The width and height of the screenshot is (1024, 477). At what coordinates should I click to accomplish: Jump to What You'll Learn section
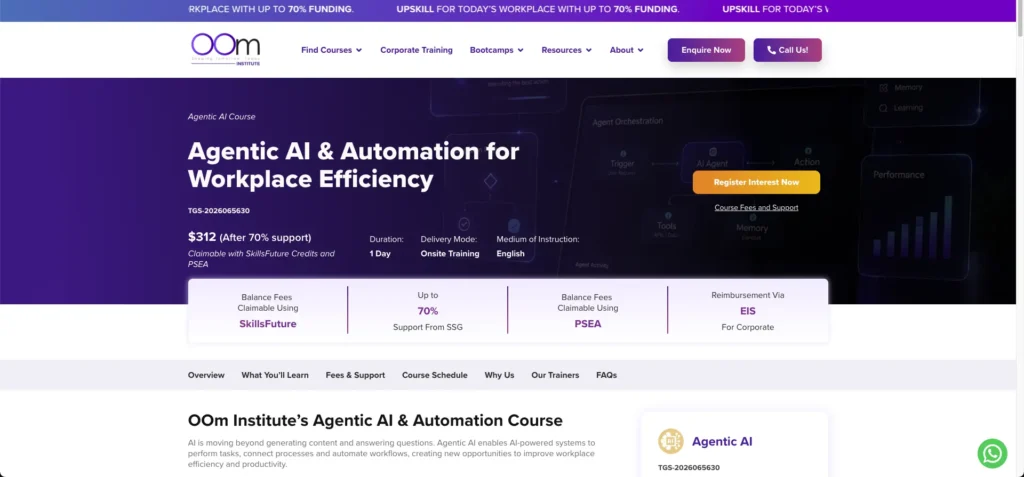(x=275, y=375)
